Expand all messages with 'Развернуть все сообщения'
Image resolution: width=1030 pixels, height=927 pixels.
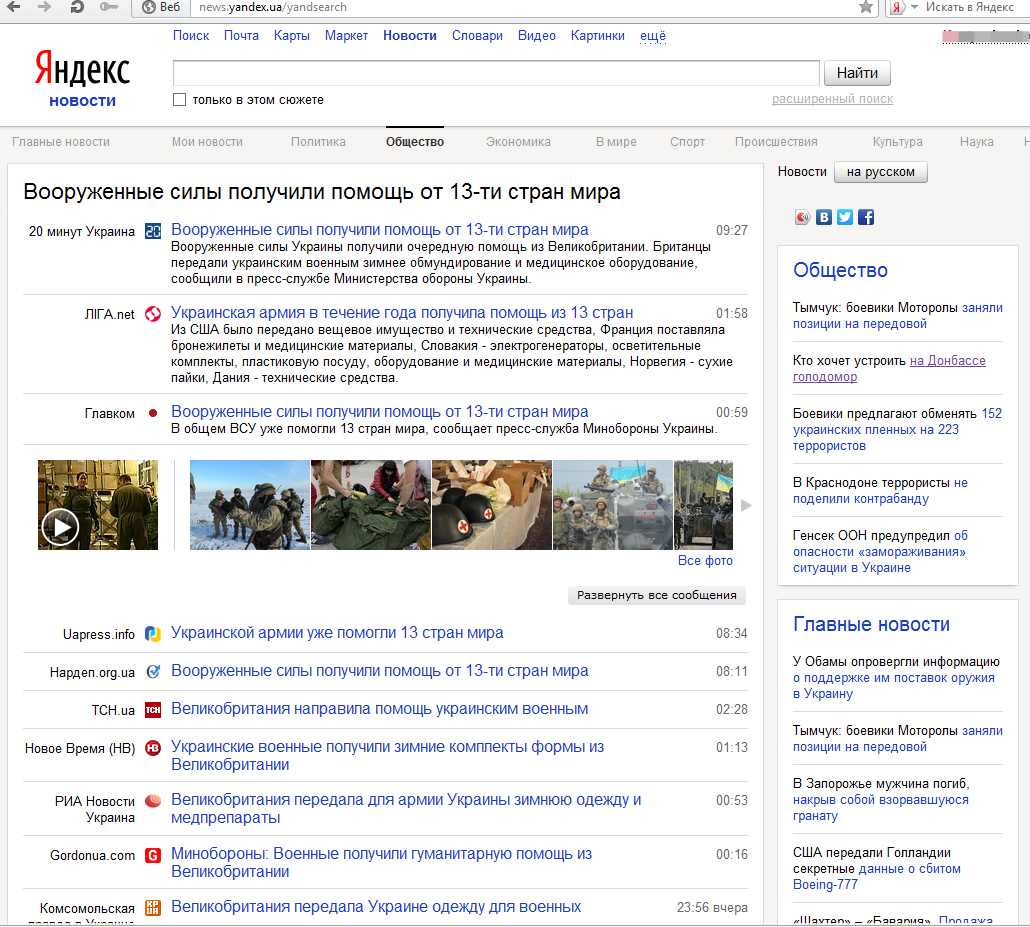coord(657,595)
